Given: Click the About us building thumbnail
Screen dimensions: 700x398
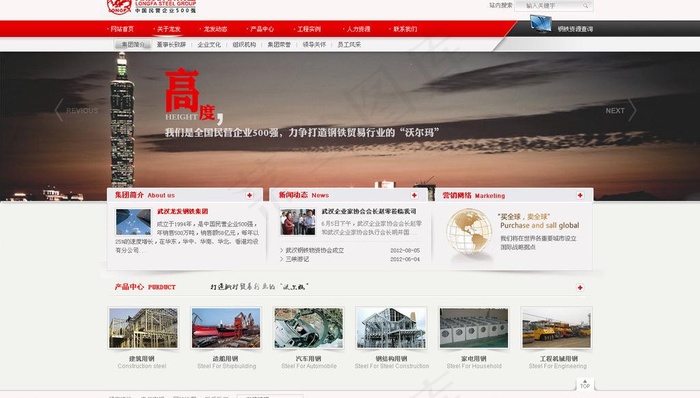Looking at the screenshot, I should click(x=133, y=222).
